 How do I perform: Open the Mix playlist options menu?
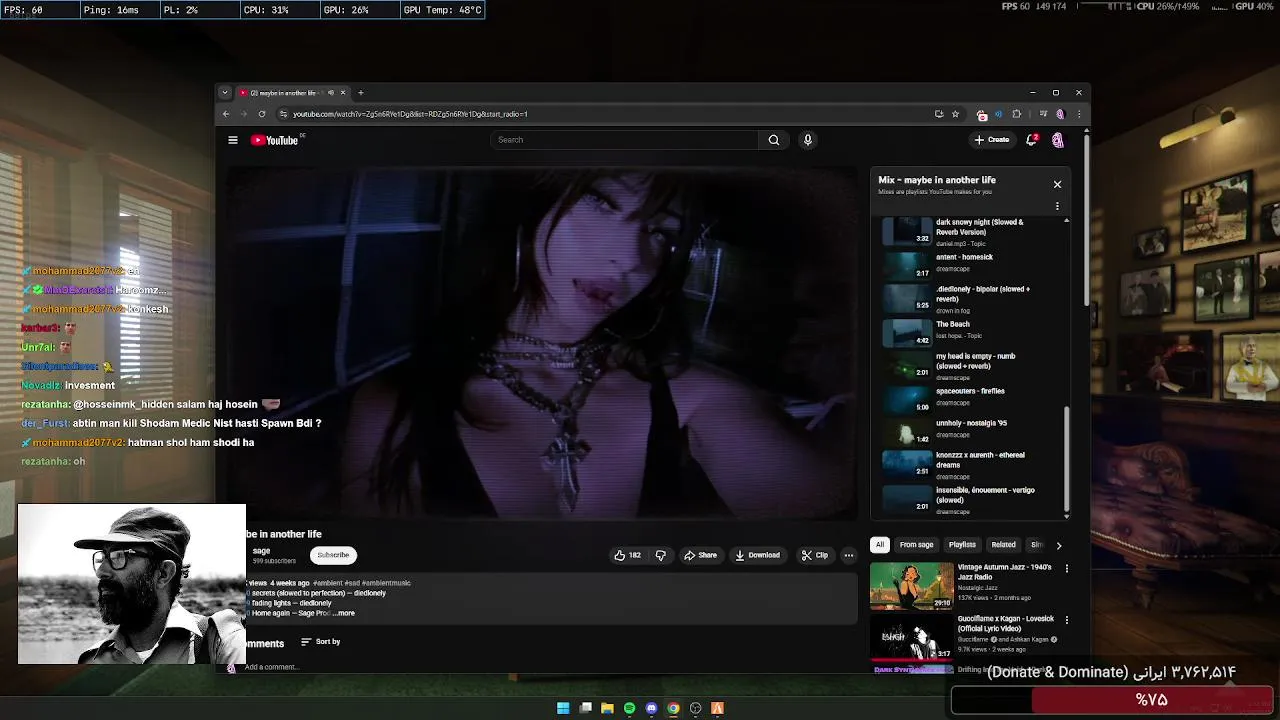(x=1057, y=206)
